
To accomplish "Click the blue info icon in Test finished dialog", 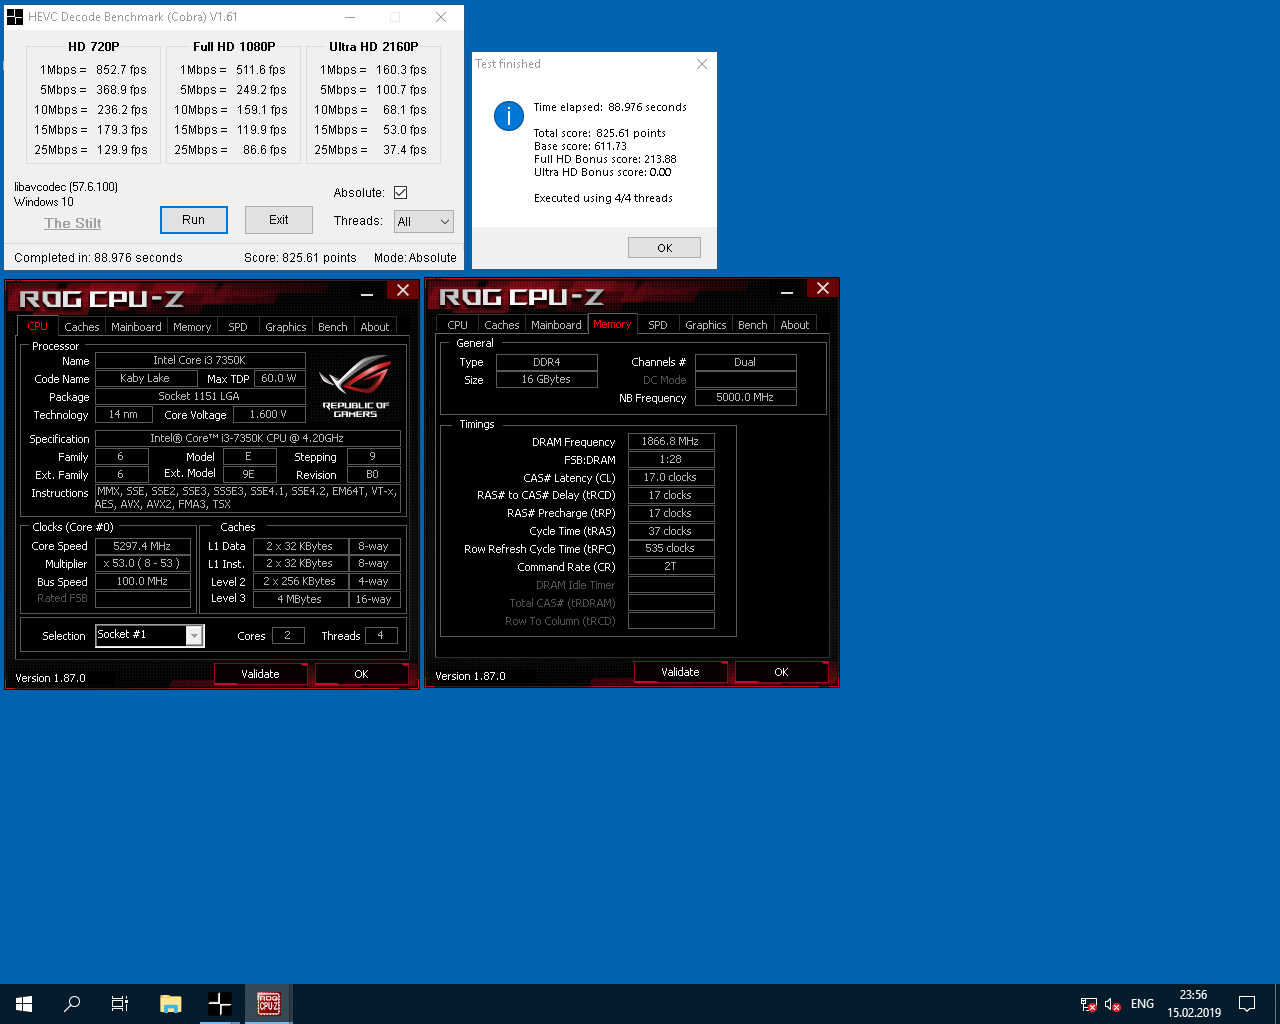I will coord(509,116).
